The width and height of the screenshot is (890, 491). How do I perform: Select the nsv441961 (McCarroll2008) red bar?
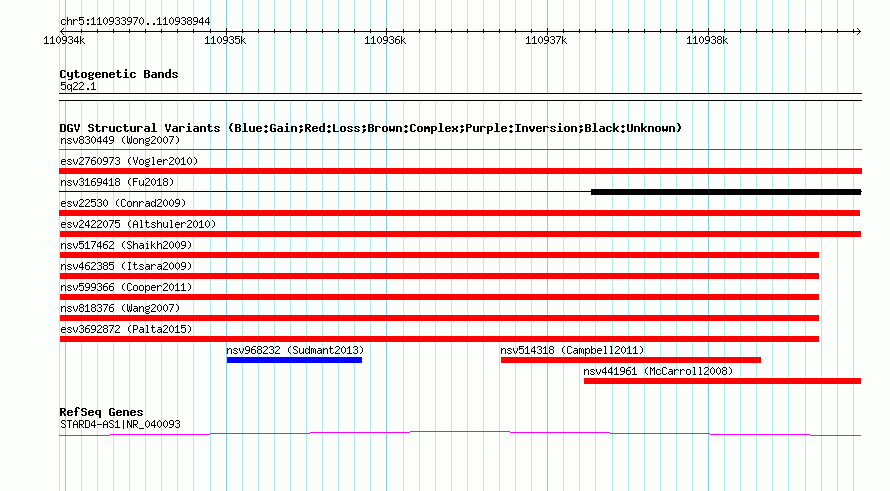723,381
